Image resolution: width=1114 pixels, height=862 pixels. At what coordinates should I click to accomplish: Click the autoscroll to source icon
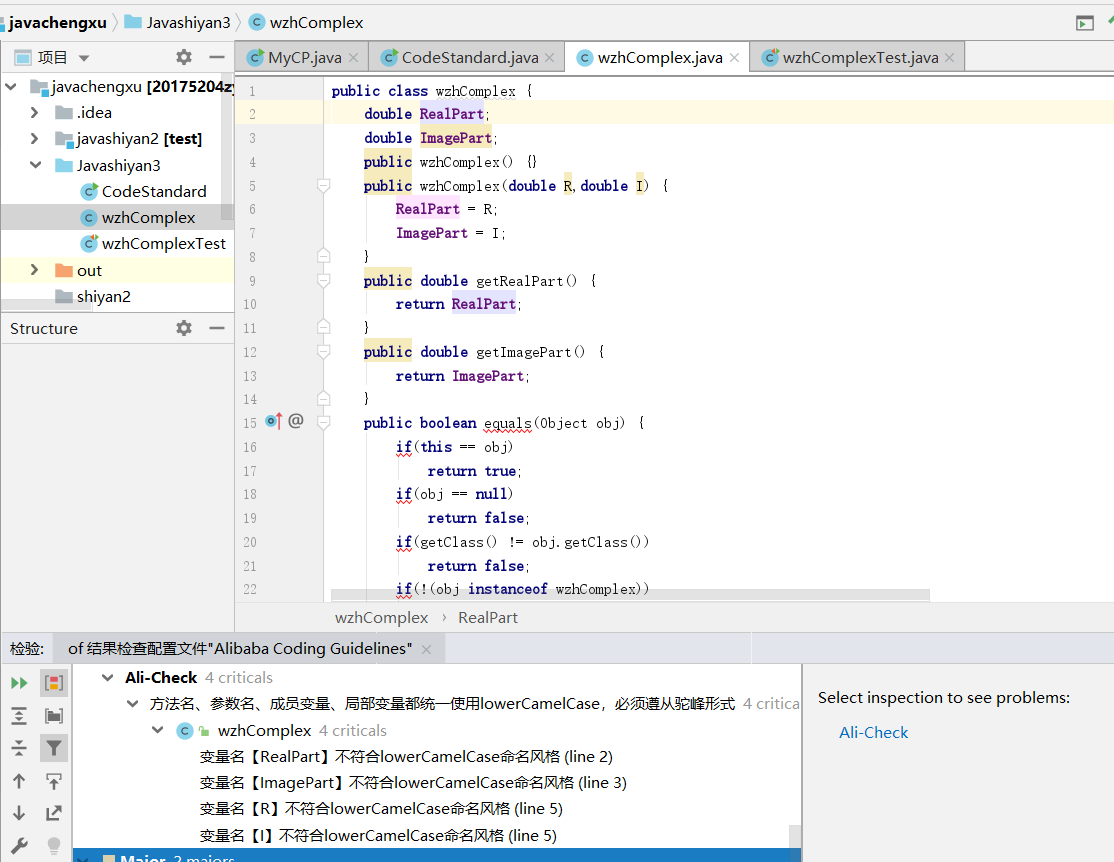tap(54, 781)
